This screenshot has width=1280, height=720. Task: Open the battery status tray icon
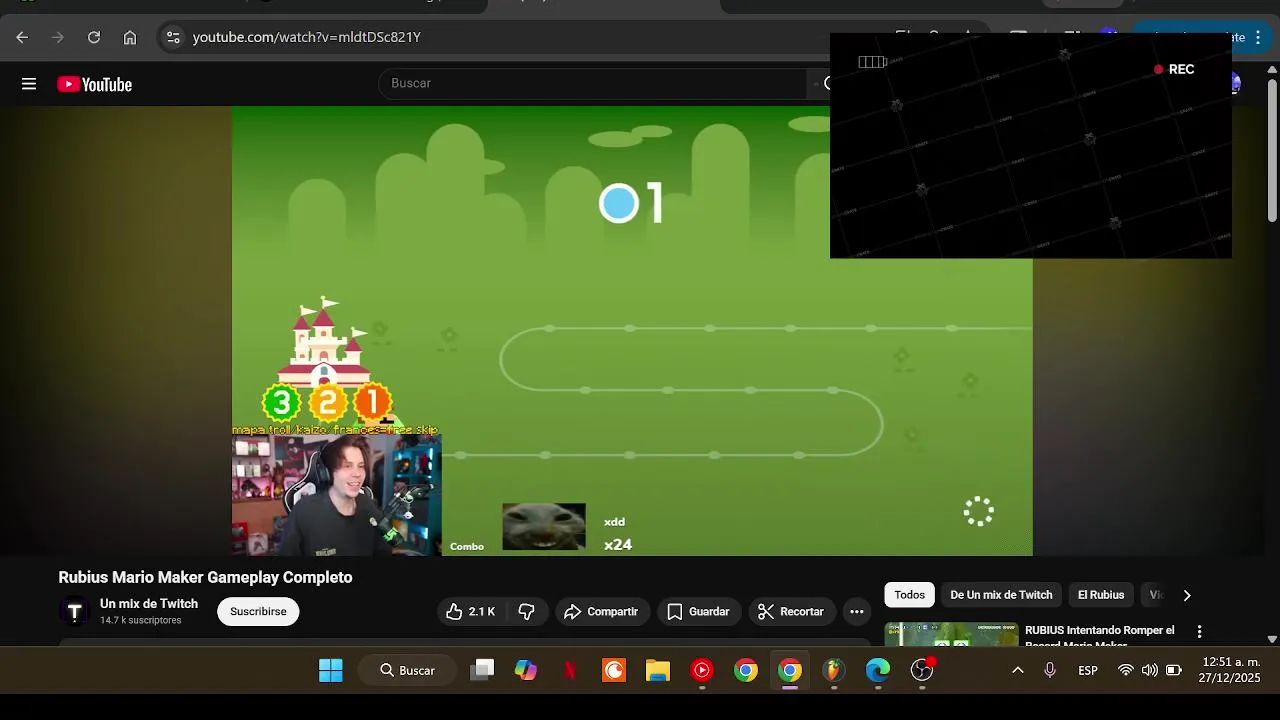click(1174, 670)
